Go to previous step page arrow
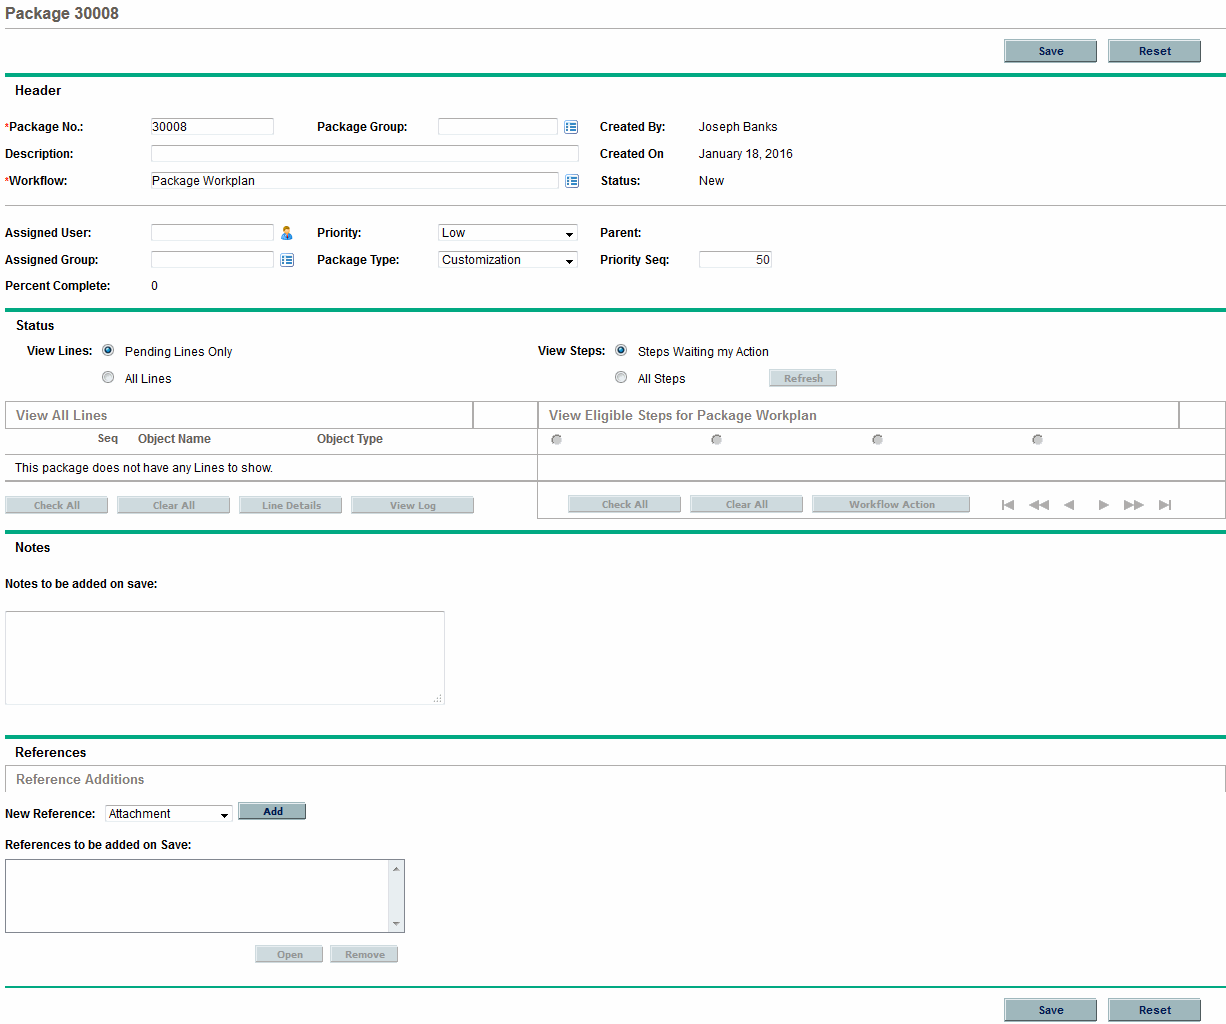Image resolution: width=1226 pixels, height=1024 pixels. coord(1069,505)
